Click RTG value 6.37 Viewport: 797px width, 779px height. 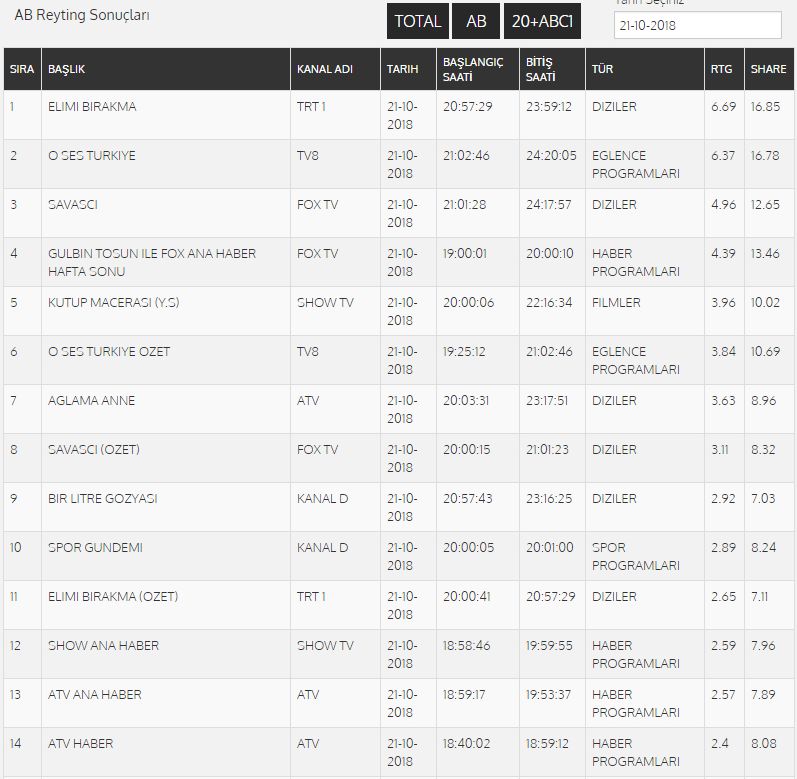(723, 155)
